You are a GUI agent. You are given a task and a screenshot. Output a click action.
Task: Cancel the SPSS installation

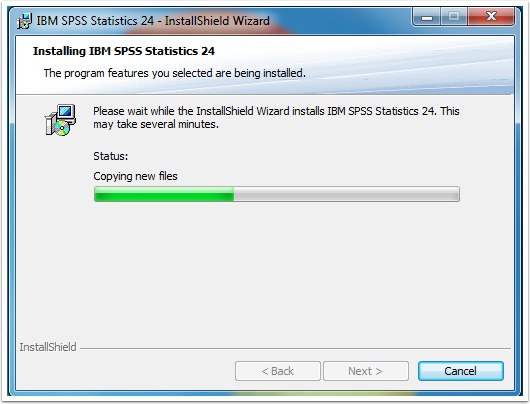[461, 371]
